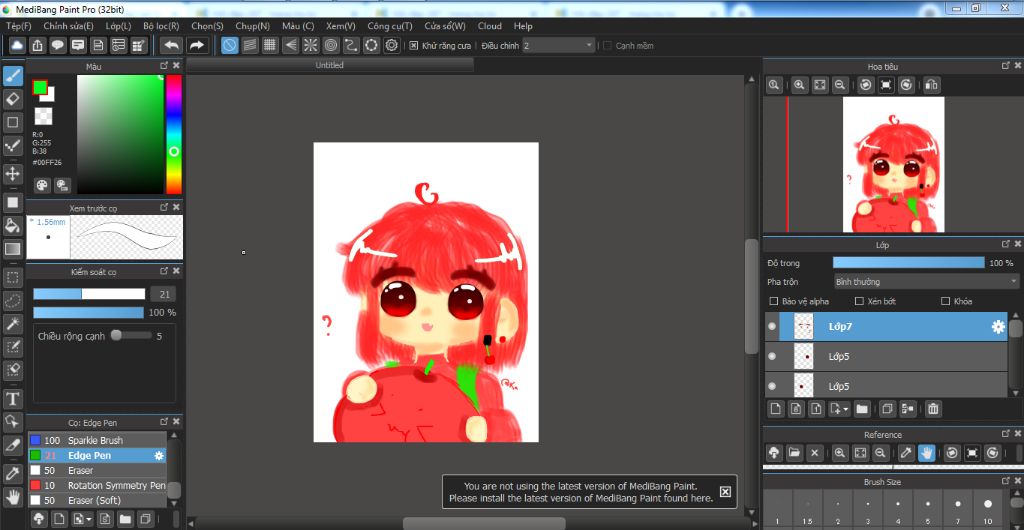Activate the Reference panel eyedropper
This screenshot has height=530, width=1024.
[906, 452]
